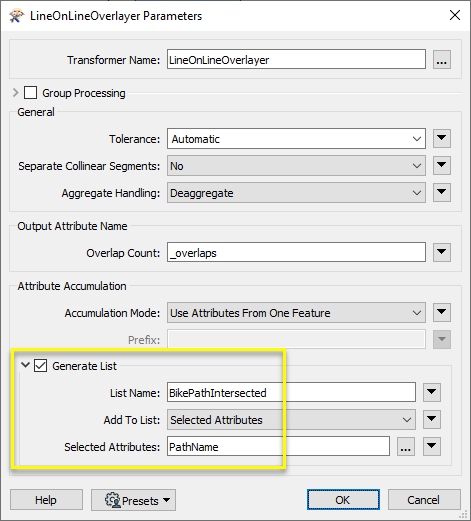The width and height of the screenshot is (471, 521).
Task: Open the arrow menu beside Overlap Count
Action: click(442, 252)
